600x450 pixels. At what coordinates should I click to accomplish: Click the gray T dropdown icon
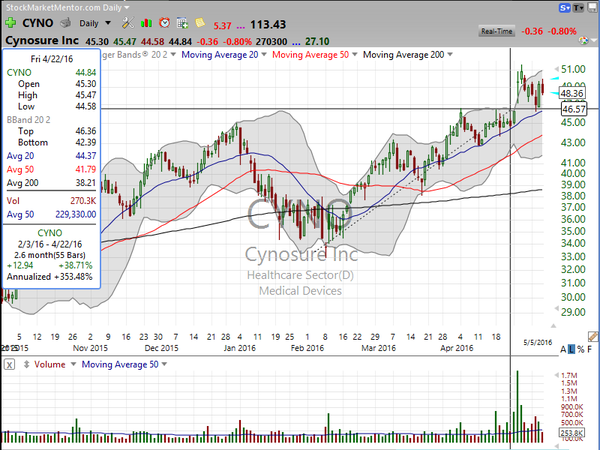(x=578, y=8)
